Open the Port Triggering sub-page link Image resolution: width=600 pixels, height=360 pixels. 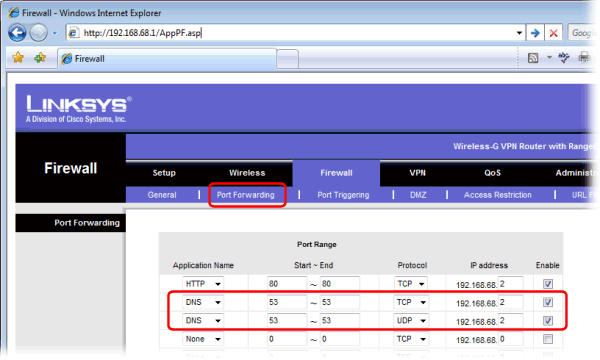pos(343,195)
